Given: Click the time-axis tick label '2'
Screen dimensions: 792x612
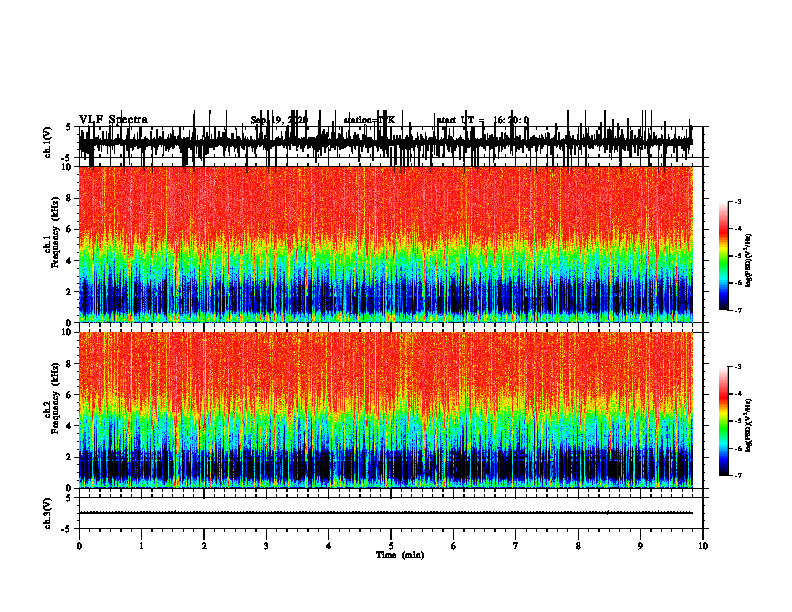Looking at the screenshot, I should (204, 546).
